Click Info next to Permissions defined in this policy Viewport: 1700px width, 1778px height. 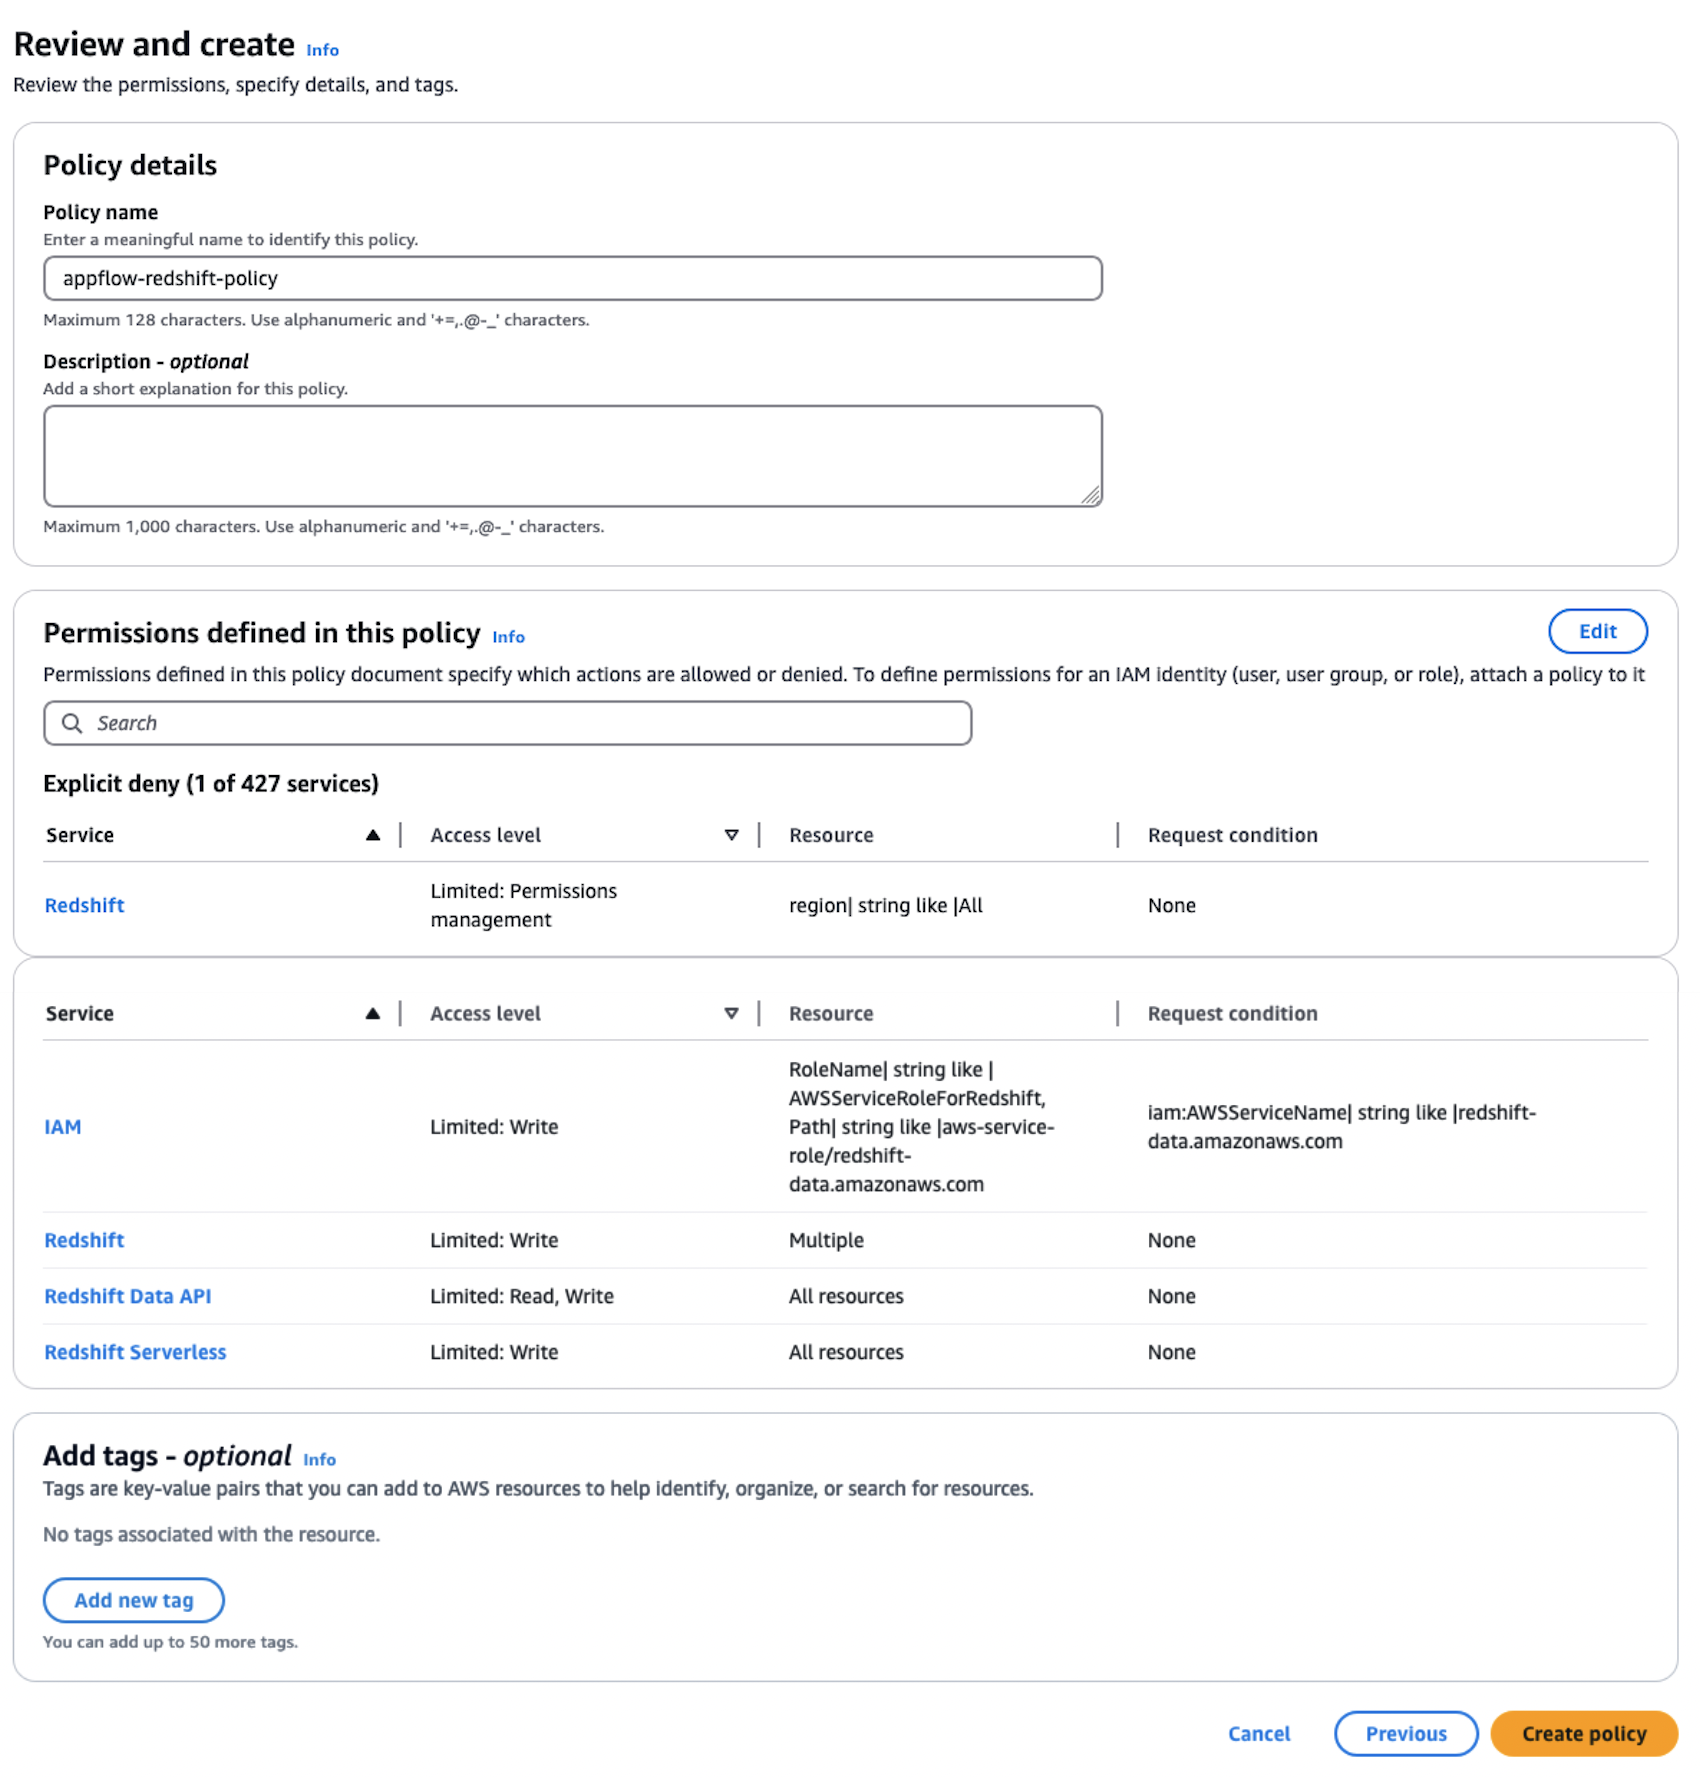(x=508, y=636)
